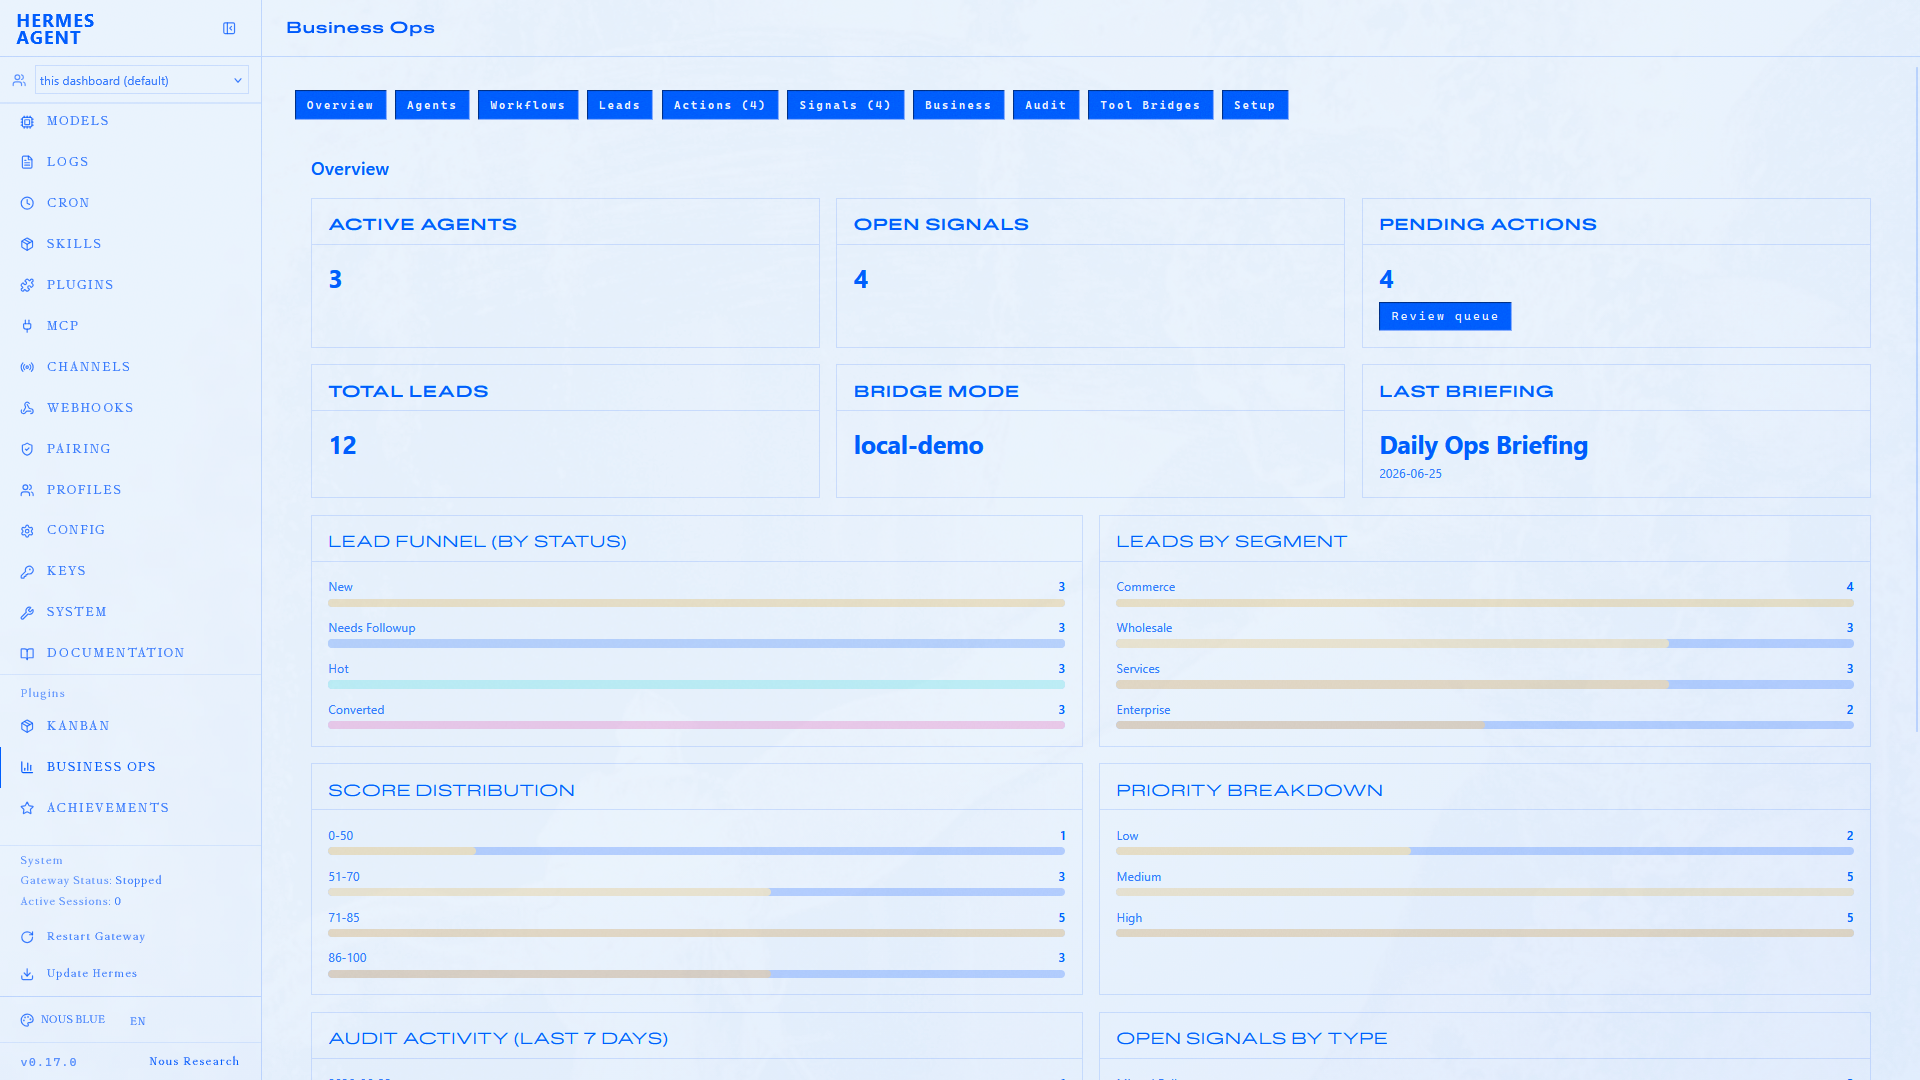The image size is (1920, 1080).
Task: Open MCP via its plug icon
Action: pyautogui.click(x=27, y=326)
